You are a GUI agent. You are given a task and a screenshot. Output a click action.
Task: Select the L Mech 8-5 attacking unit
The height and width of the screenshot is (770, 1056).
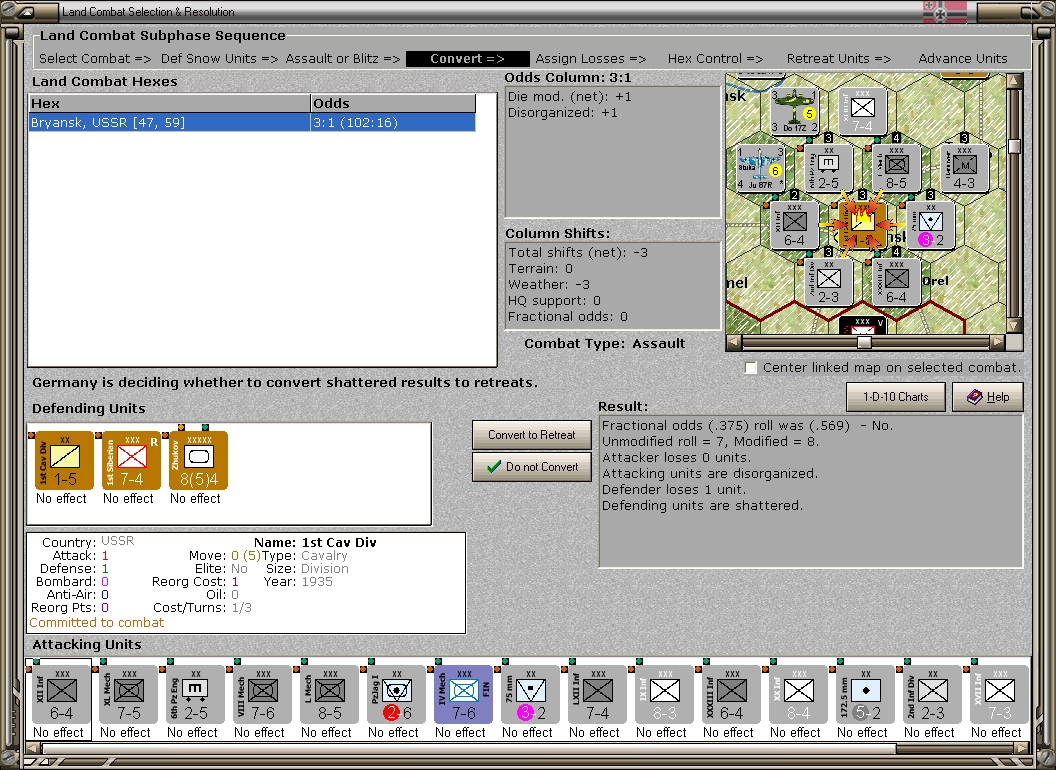(329, 695)
